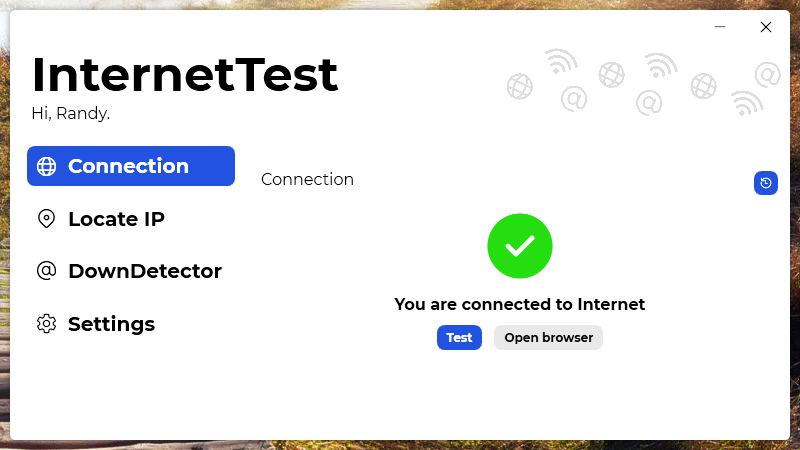Click the map pin icon for Locate IP
Image resolution: width=800 pixels, height=450 pixels.
coord(46,219)
